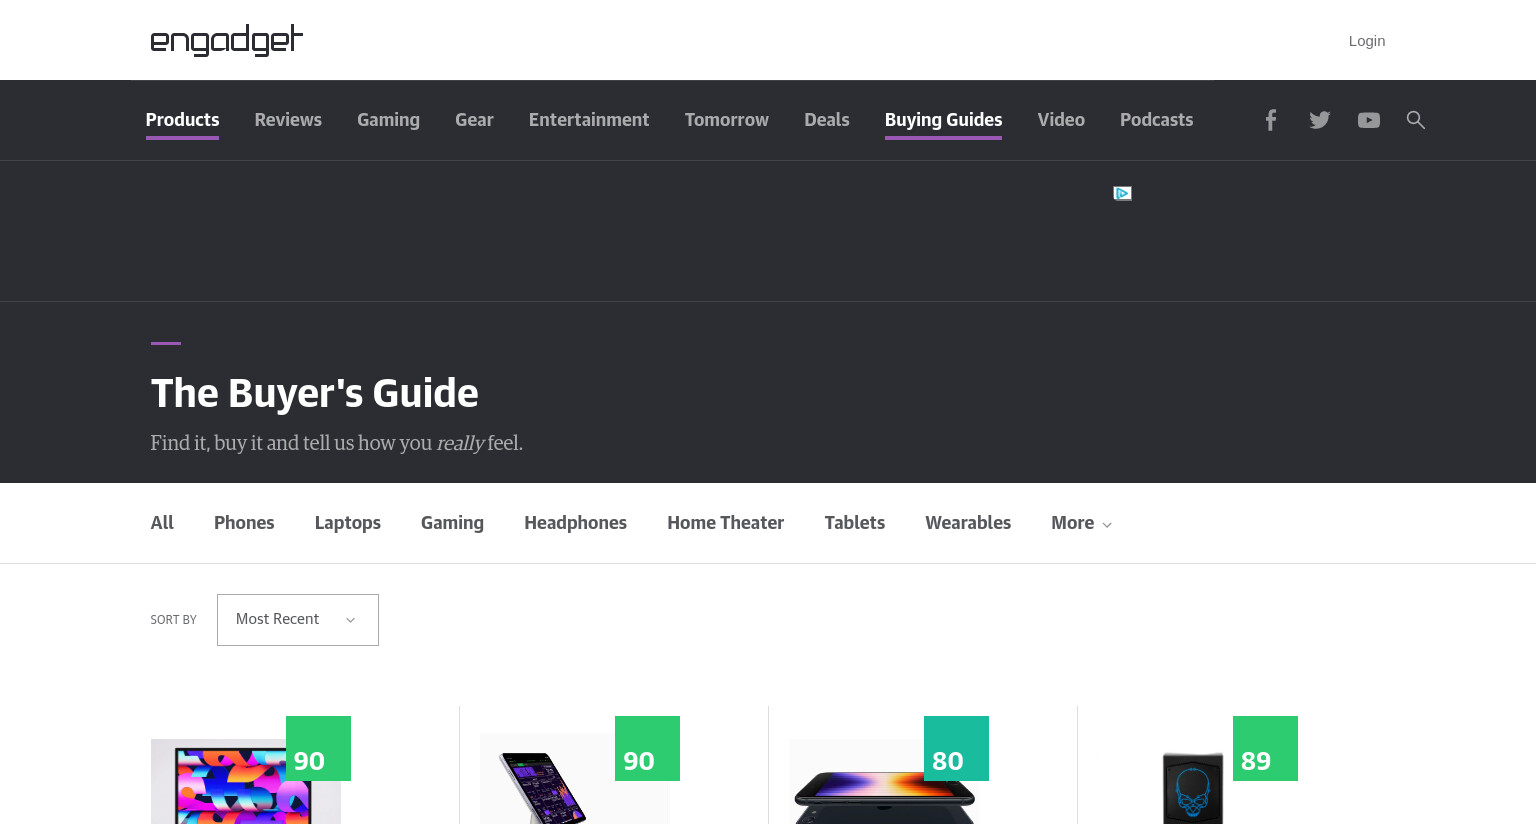Image resolution: width=1536 pixels, height=824 pixels.
Task: Select the Wearables category tab
Action: coord(968,523)
